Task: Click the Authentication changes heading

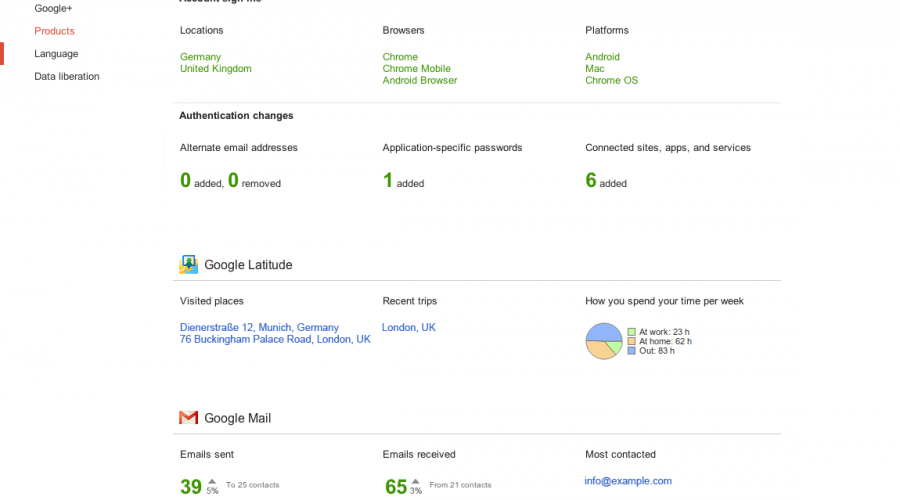Action: tap(236, 115)
